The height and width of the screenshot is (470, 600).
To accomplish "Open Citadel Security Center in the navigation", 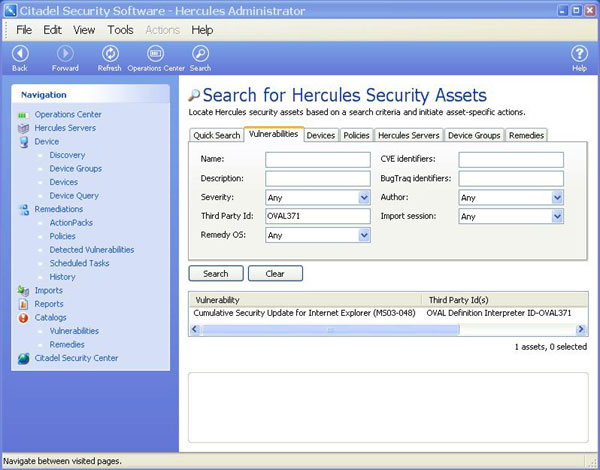I will (76, 358).
